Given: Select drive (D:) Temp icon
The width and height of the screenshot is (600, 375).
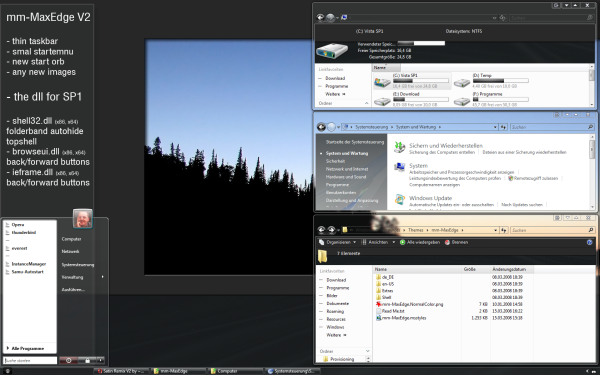Looking at the screenshot, I should tap(462, 82).
